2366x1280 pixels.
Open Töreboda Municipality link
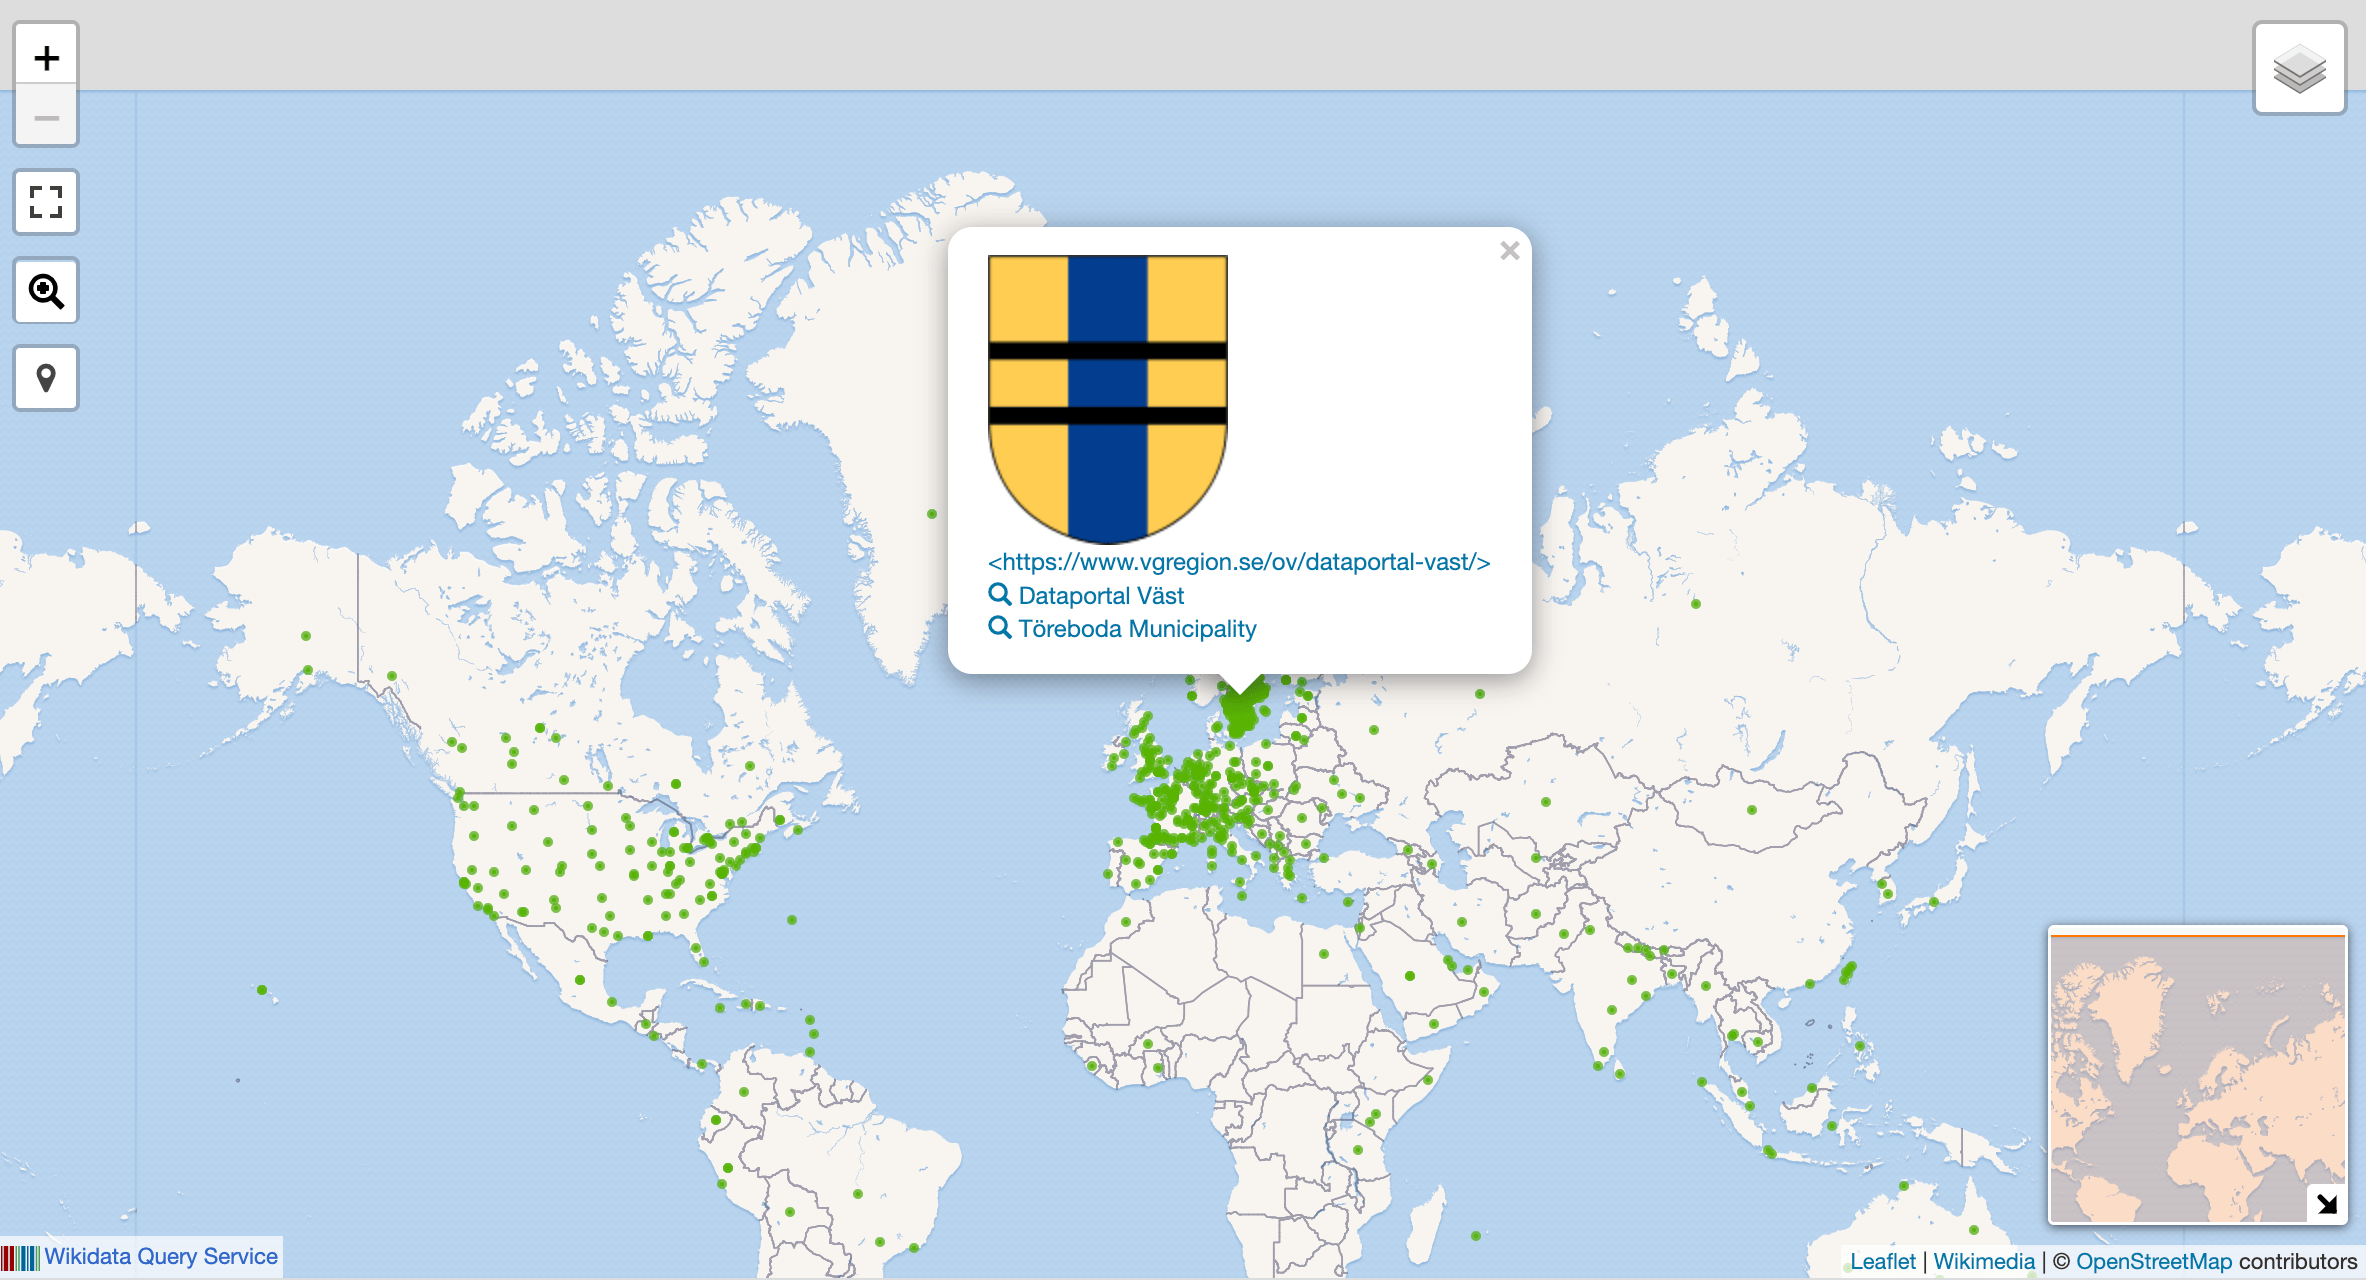tap(1137, 629)
